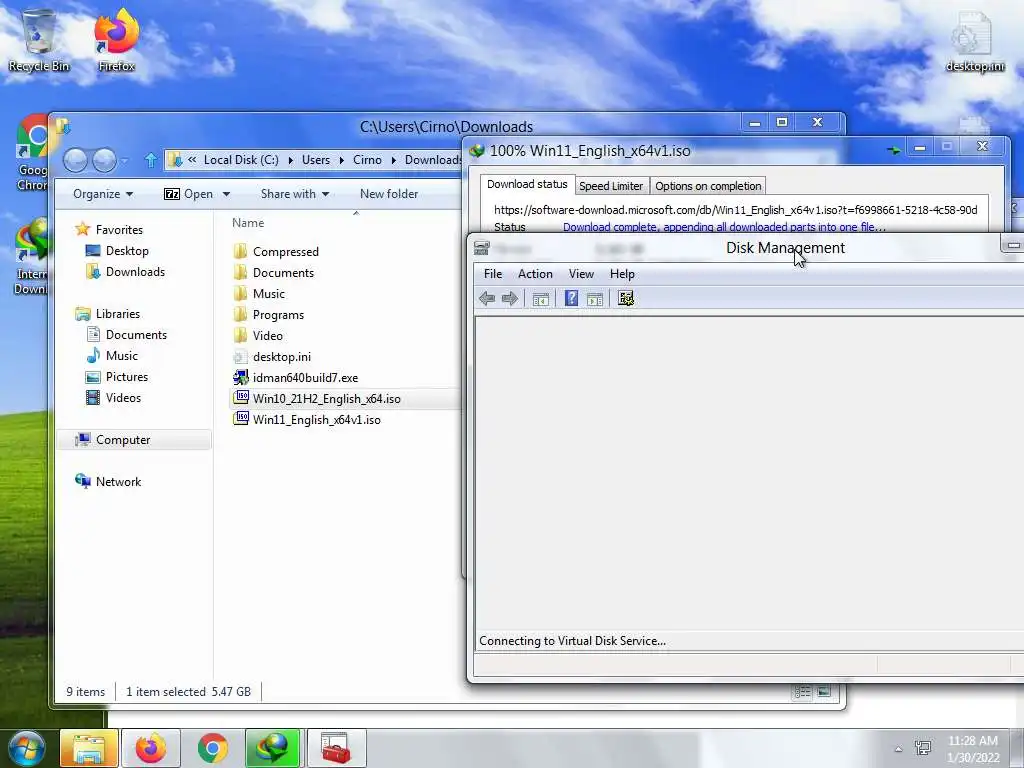
Task: Switch to Internet Download Manager taskbar button
Action: tap(273, 748)
